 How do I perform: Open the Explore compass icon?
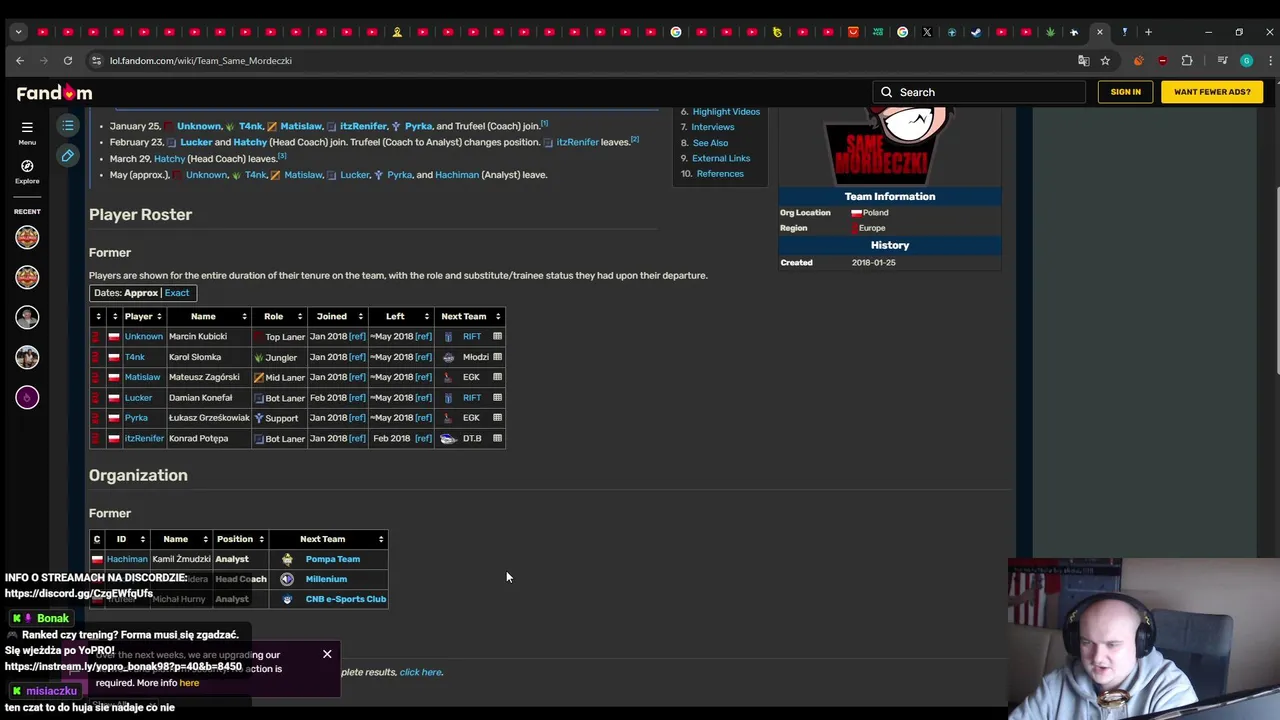coord(27,166)
